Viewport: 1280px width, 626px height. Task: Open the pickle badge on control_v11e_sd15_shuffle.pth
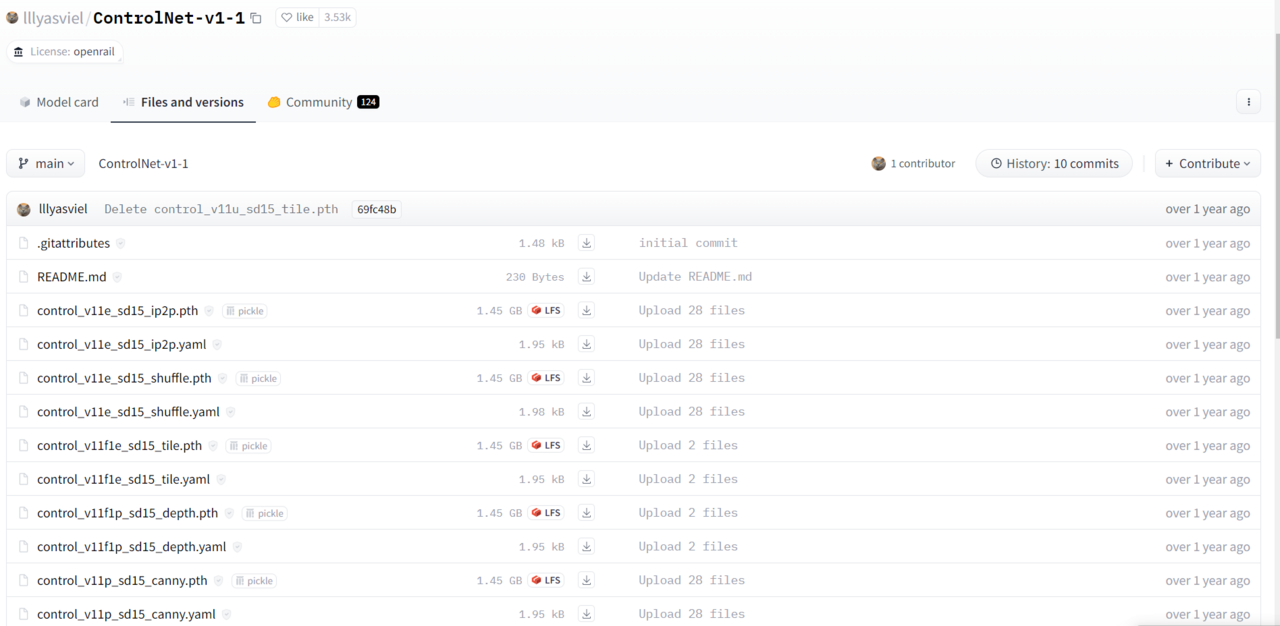coord(258,378)
